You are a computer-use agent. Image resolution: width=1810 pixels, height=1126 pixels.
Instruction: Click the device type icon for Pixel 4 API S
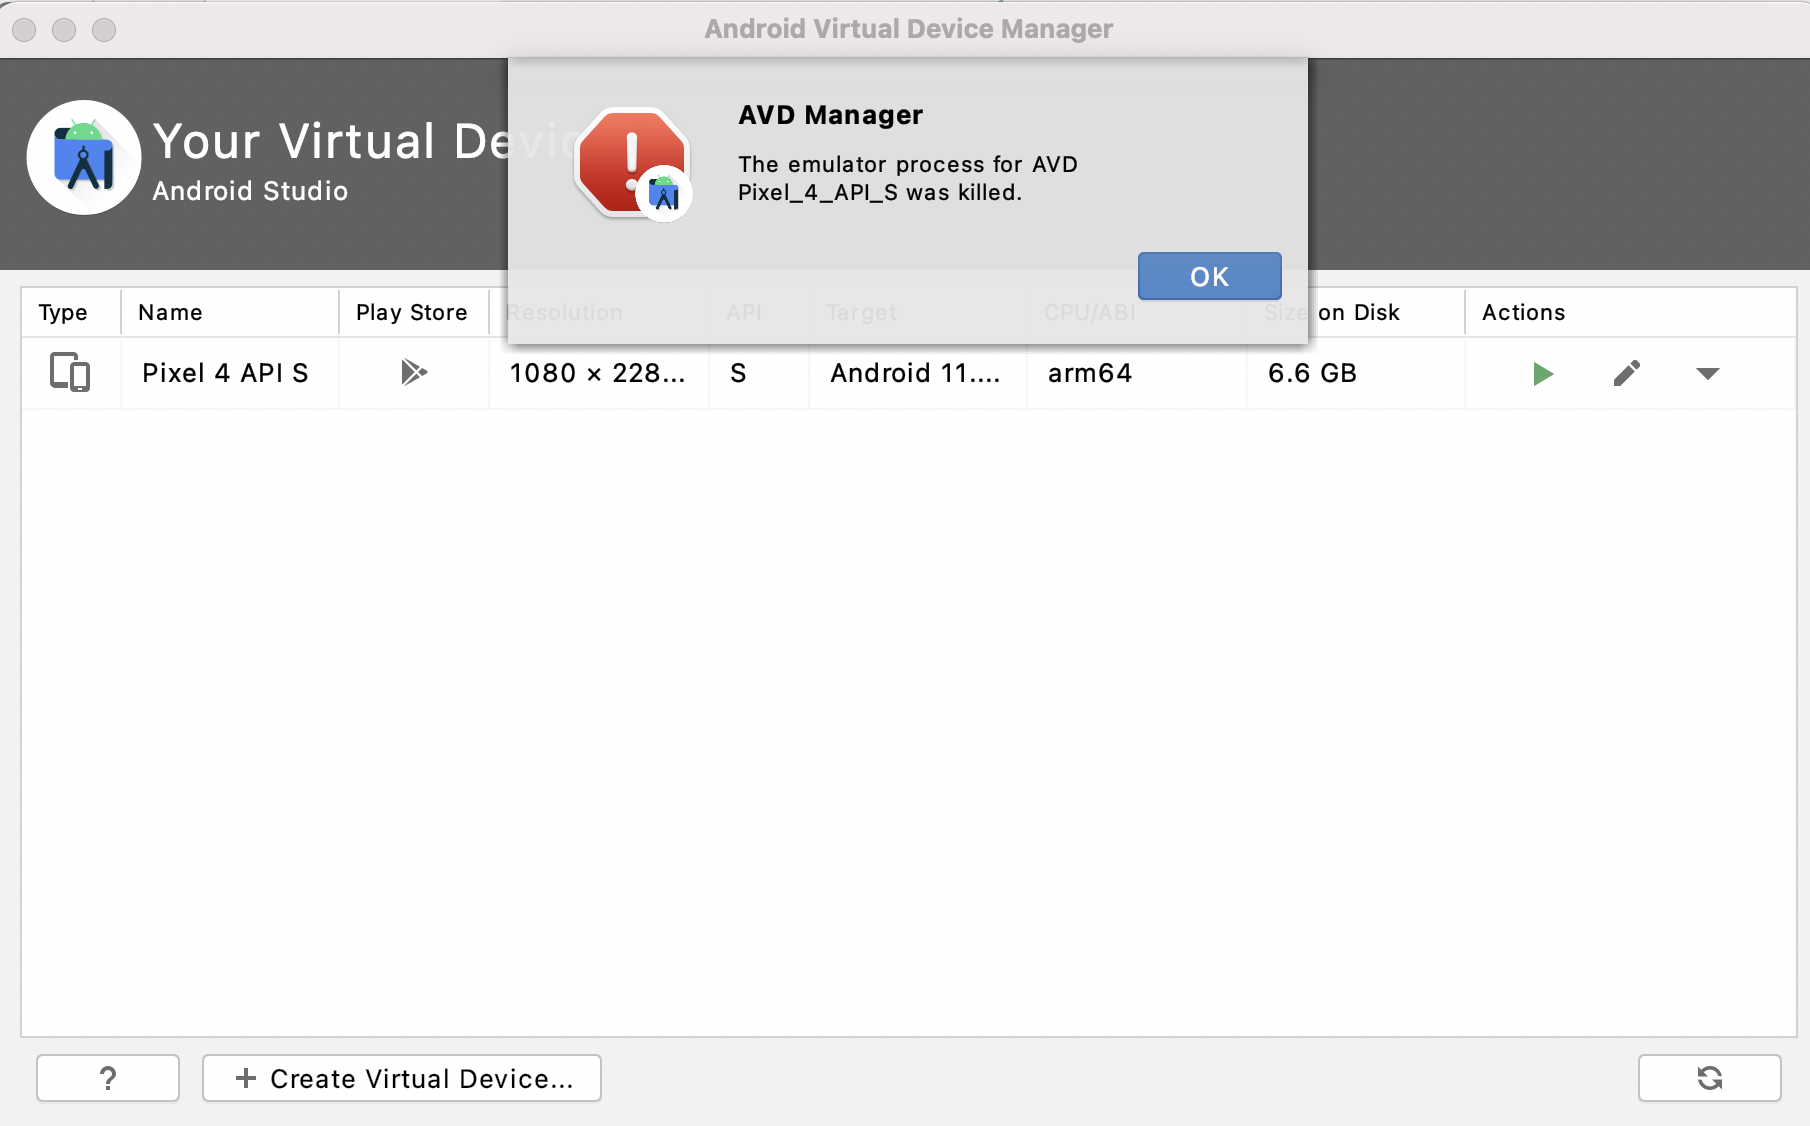click(x=70, y=373)
